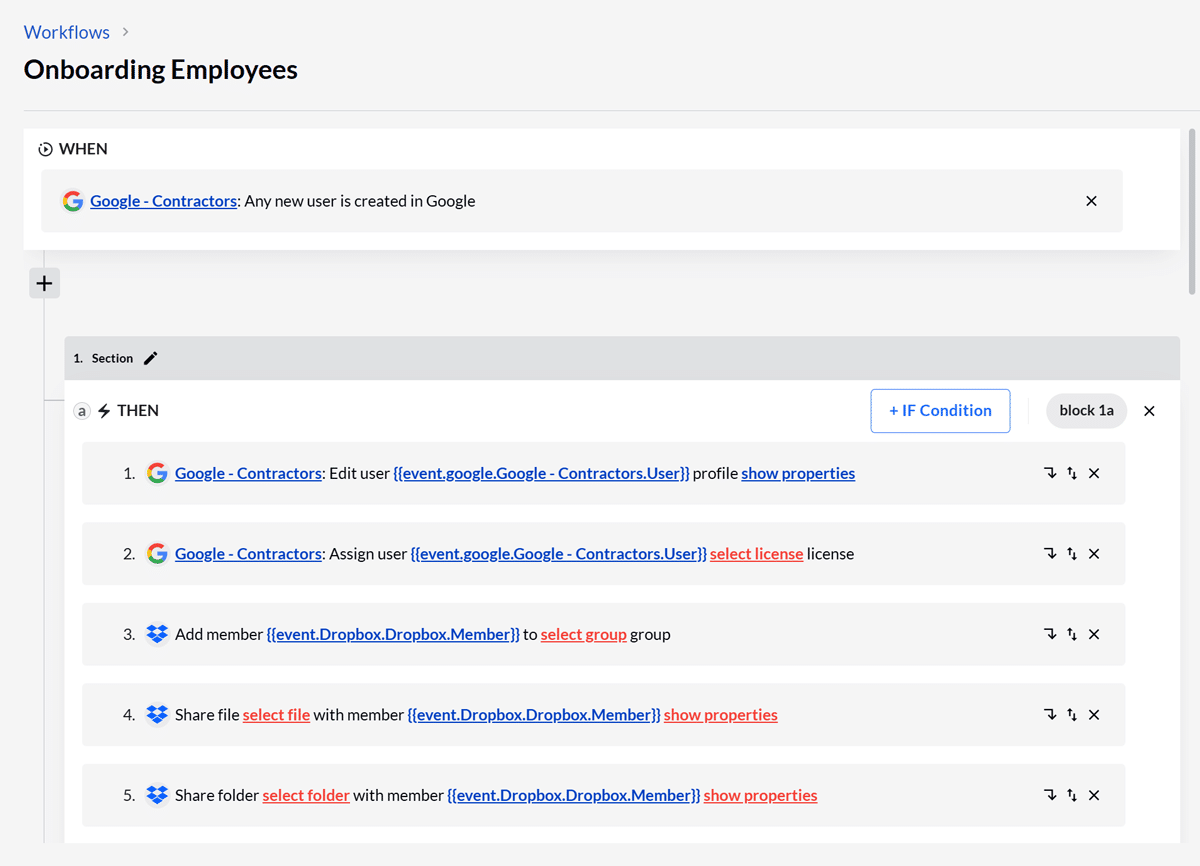Viewport: 1200px width, 866px height.
Task: Click the Google logo in step 1
Action: tap(157, 473)
